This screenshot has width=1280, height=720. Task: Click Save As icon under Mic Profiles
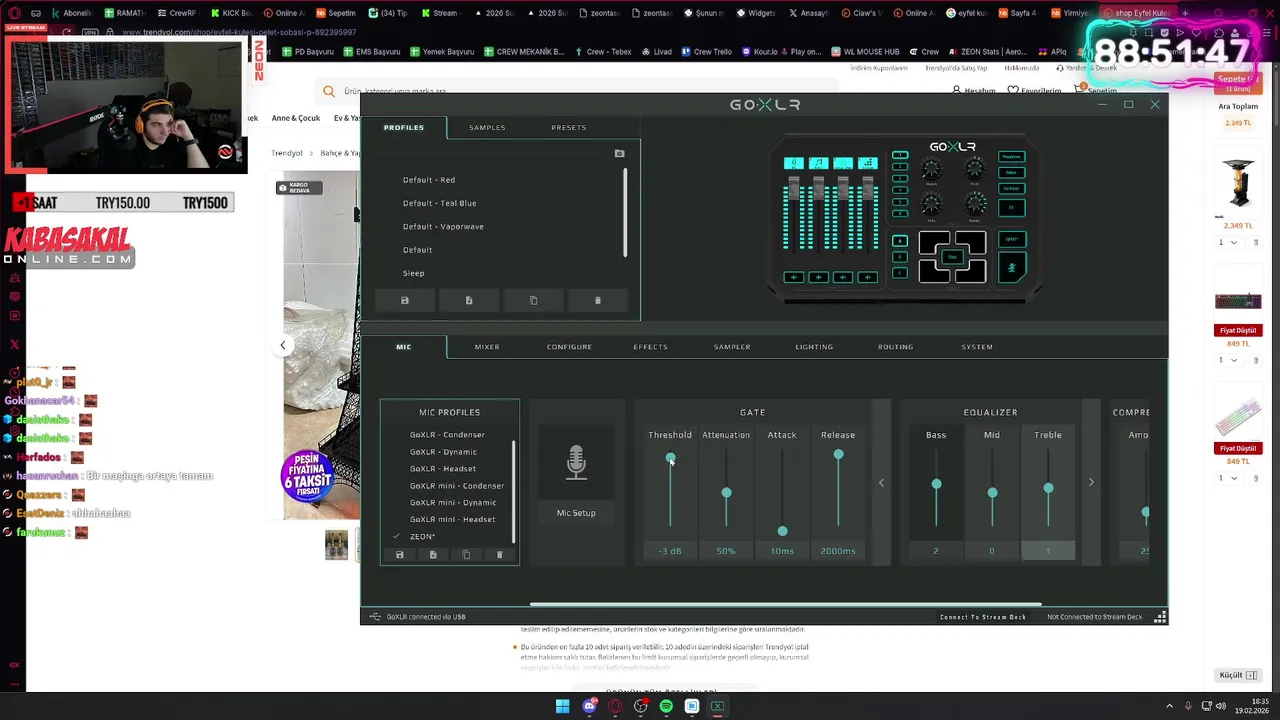point(433,554)
